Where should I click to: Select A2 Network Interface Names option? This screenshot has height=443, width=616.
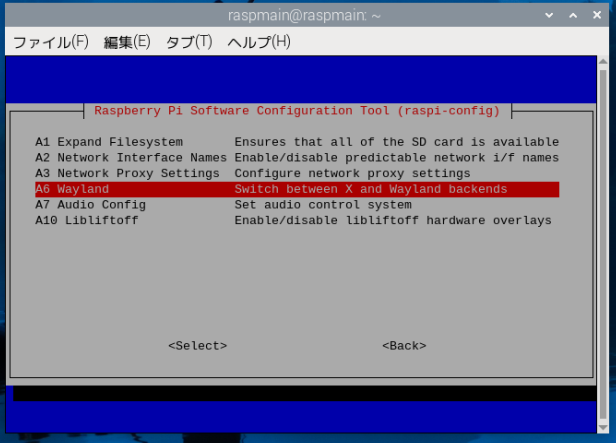tap(297, 157)
